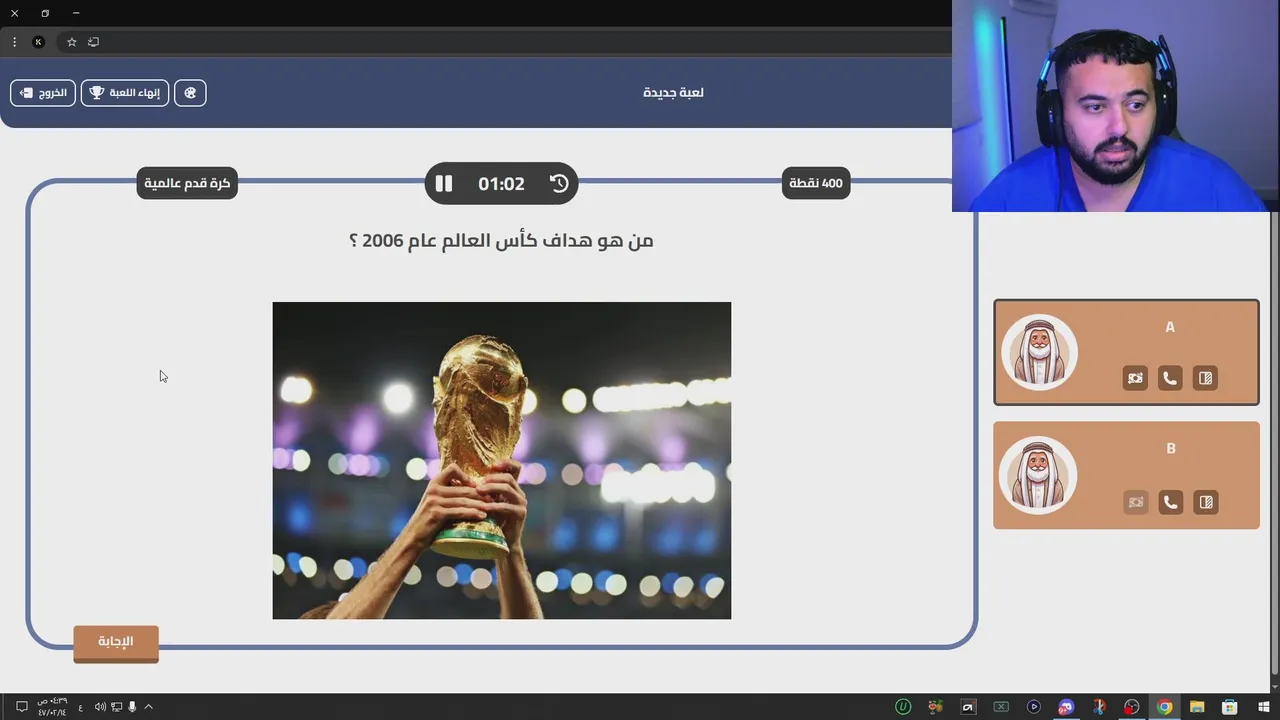This screenshot has width=1280, height=720.
Task: Use Team B's phone-a-friend lifeline
Action: click(x=1170, y=502)
